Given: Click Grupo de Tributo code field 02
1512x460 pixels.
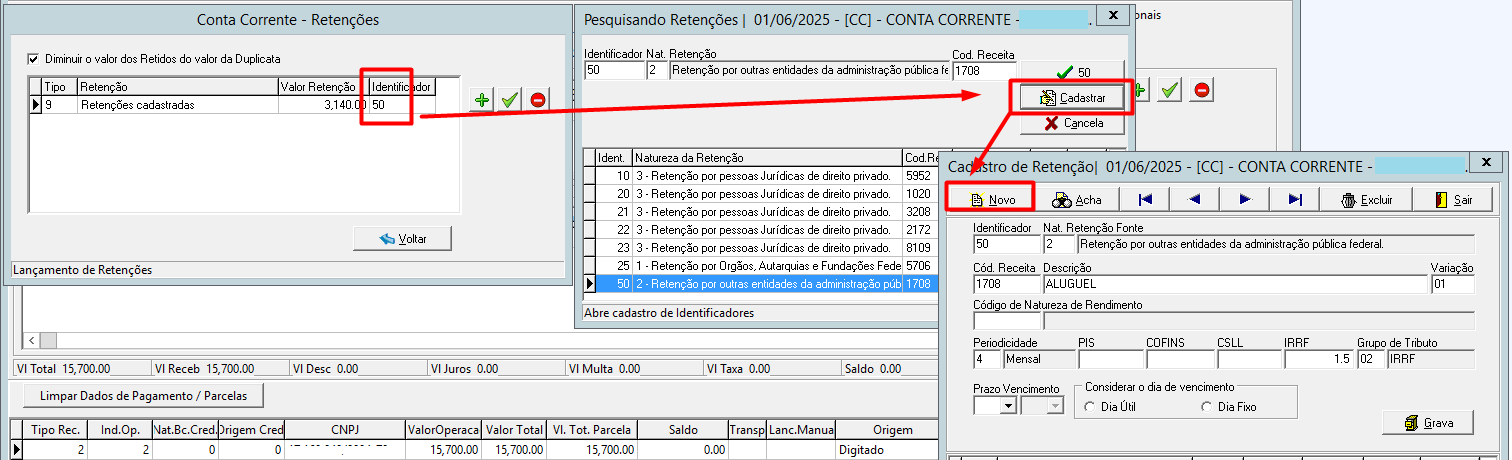Looking at the screenshot, I should pyautogui.click(x=1371, y=358).
